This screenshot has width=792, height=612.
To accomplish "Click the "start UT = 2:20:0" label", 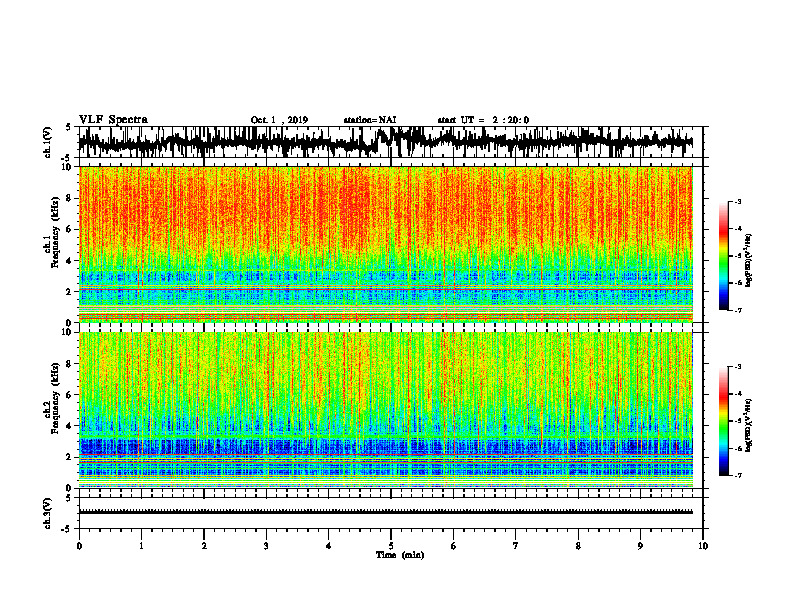I will 483,120.
